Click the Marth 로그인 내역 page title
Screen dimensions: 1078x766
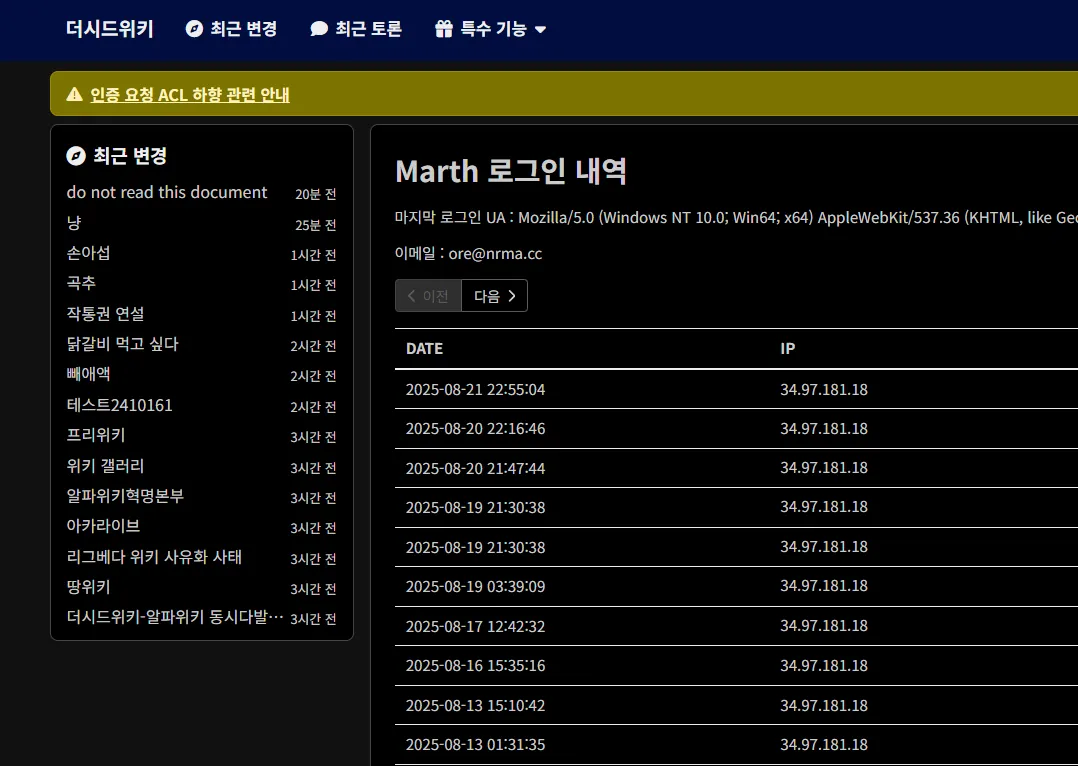pos(511,171)
